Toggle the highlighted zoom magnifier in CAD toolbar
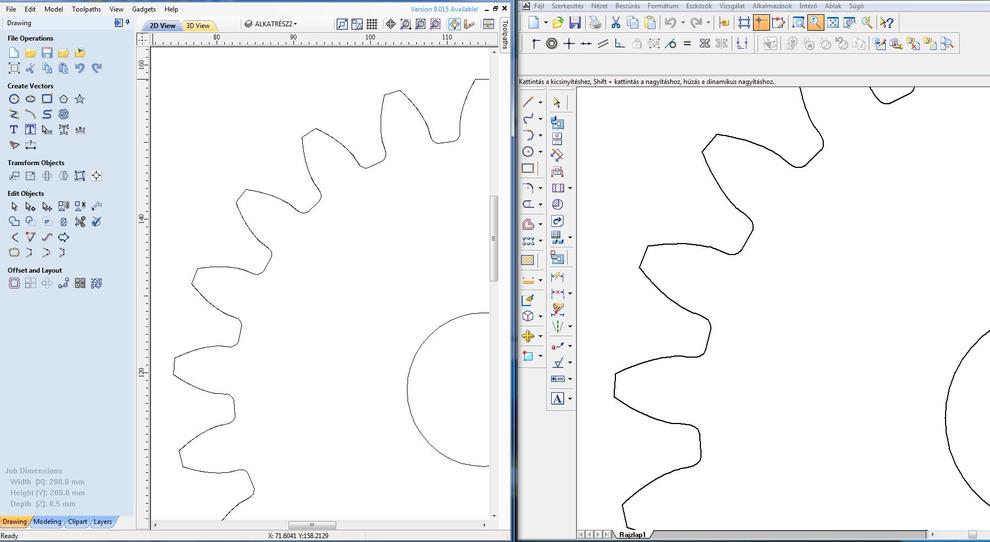Image resolution: width=990 pixels, height=542 pixels. coord(816,23)
